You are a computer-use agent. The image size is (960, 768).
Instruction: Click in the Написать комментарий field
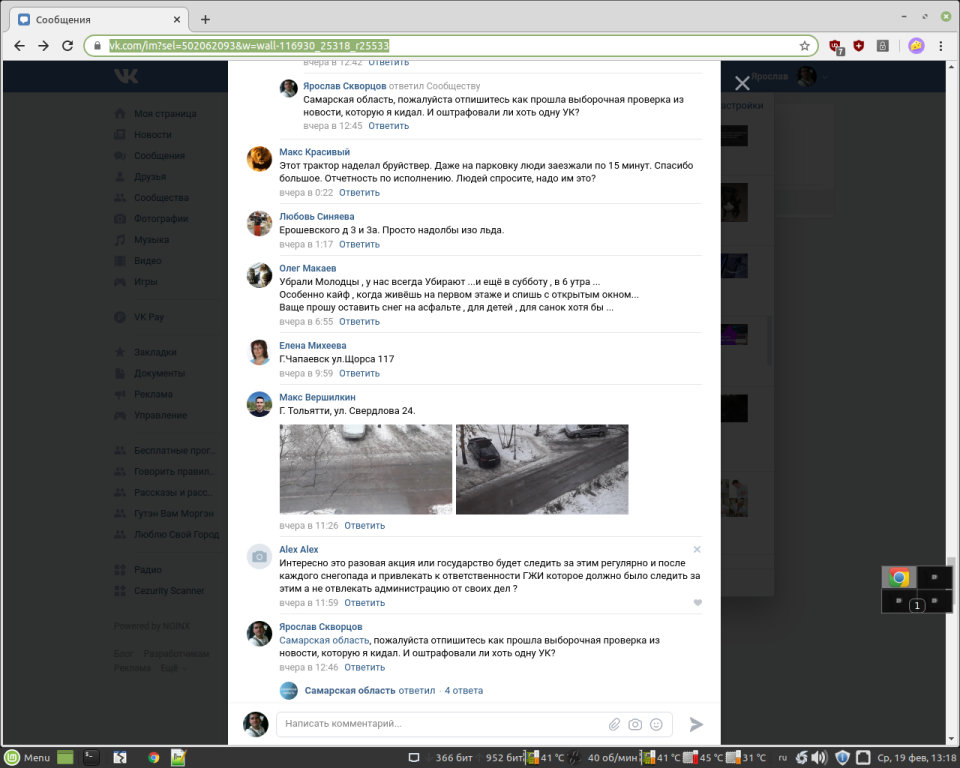(x=440, y=724)
